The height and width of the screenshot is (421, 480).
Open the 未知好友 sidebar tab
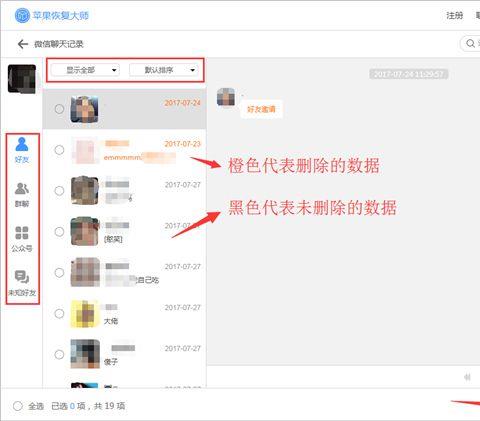(22, 283)
